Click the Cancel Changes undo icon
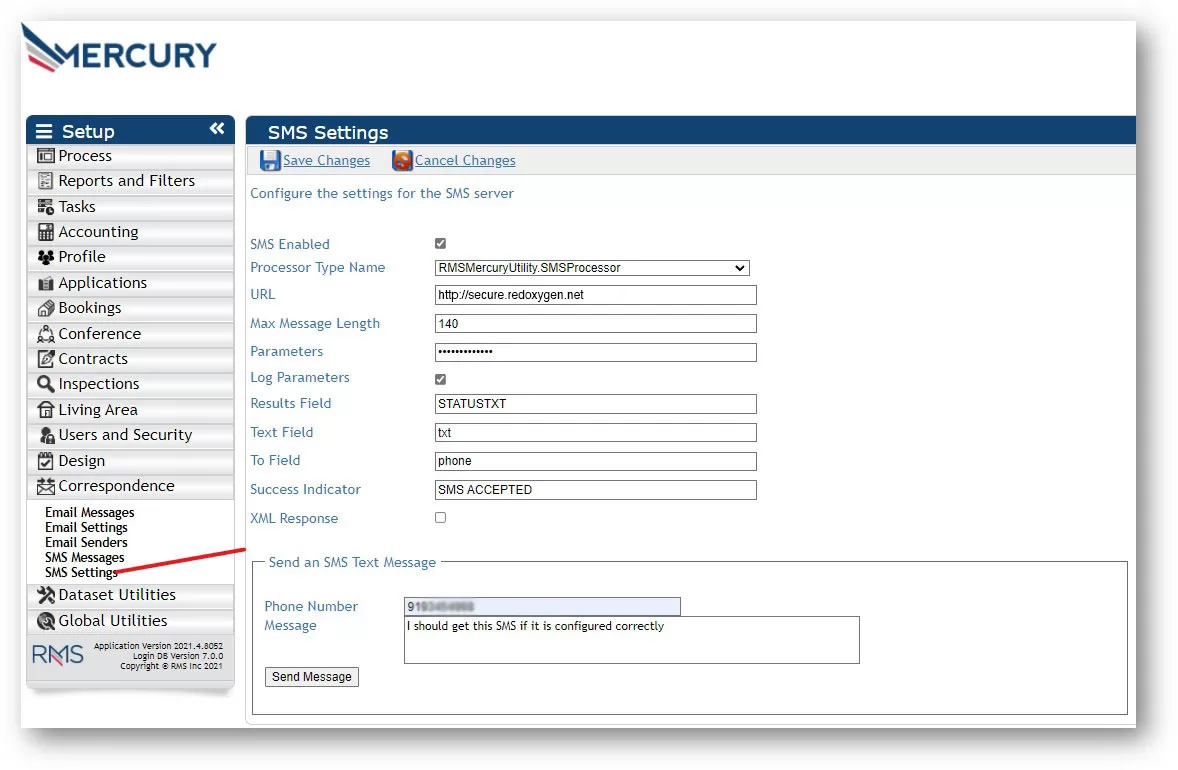Viewport: 1178px width, 770px height. pos(403,161)
